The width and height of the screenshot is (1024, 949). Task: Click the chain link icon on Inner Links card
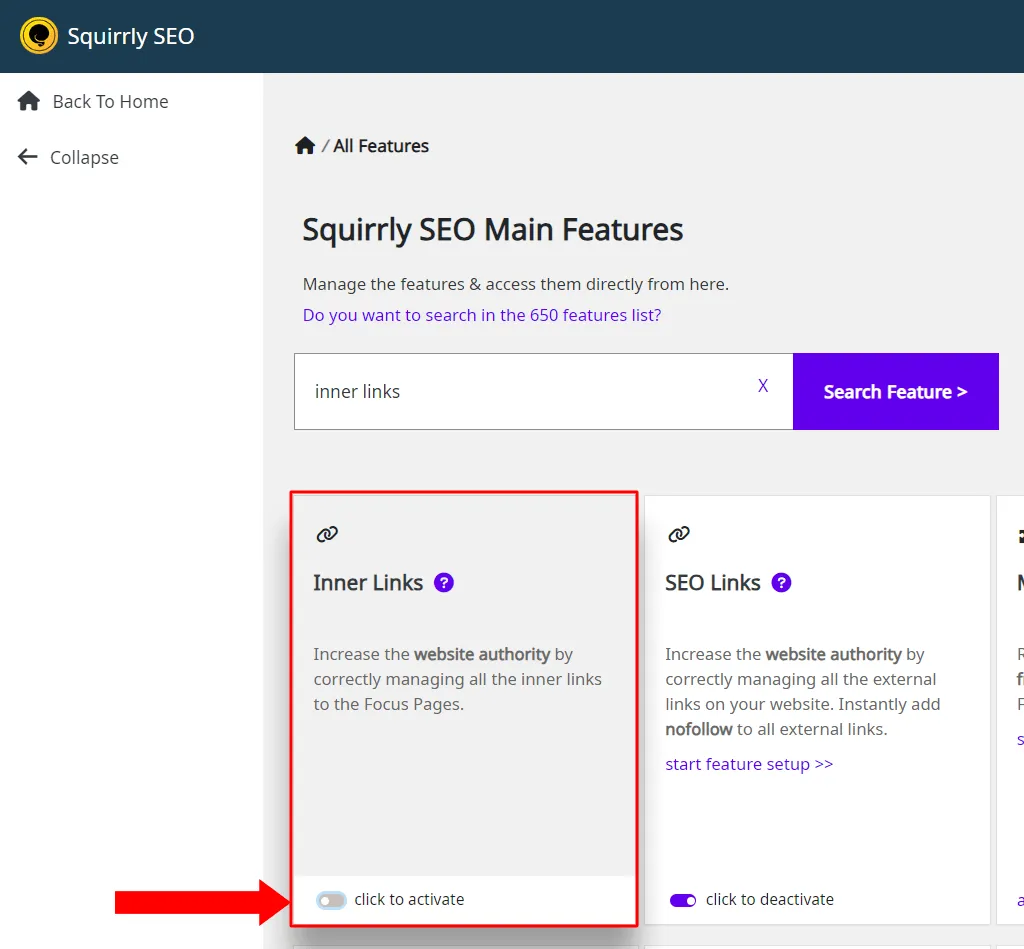327,534
